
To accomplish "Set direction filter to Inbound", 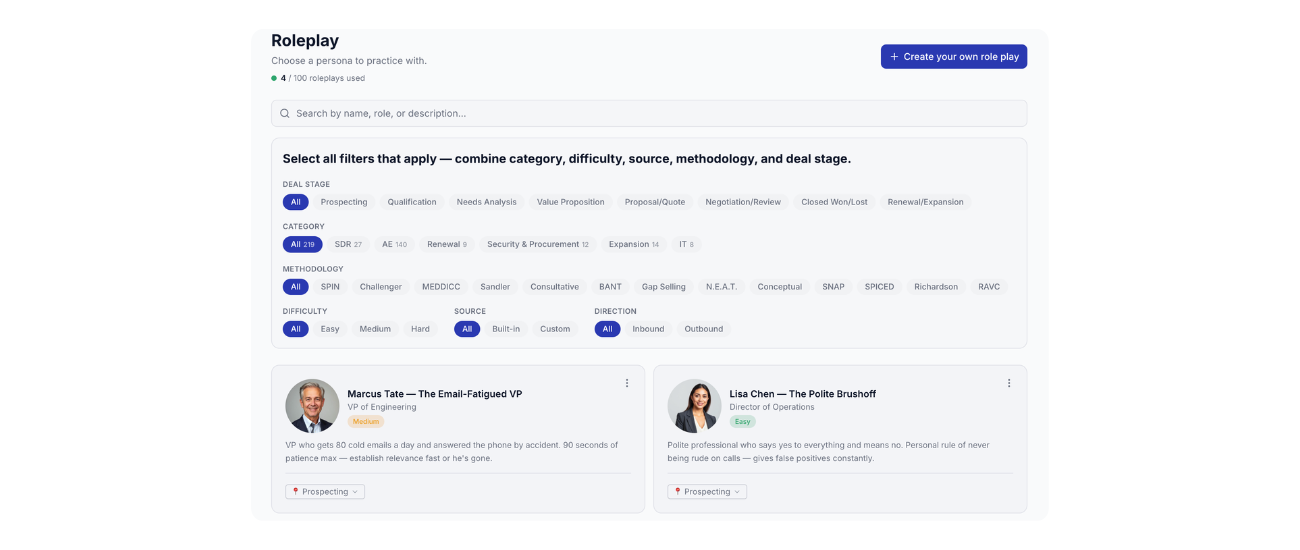I will pos(648,329).
